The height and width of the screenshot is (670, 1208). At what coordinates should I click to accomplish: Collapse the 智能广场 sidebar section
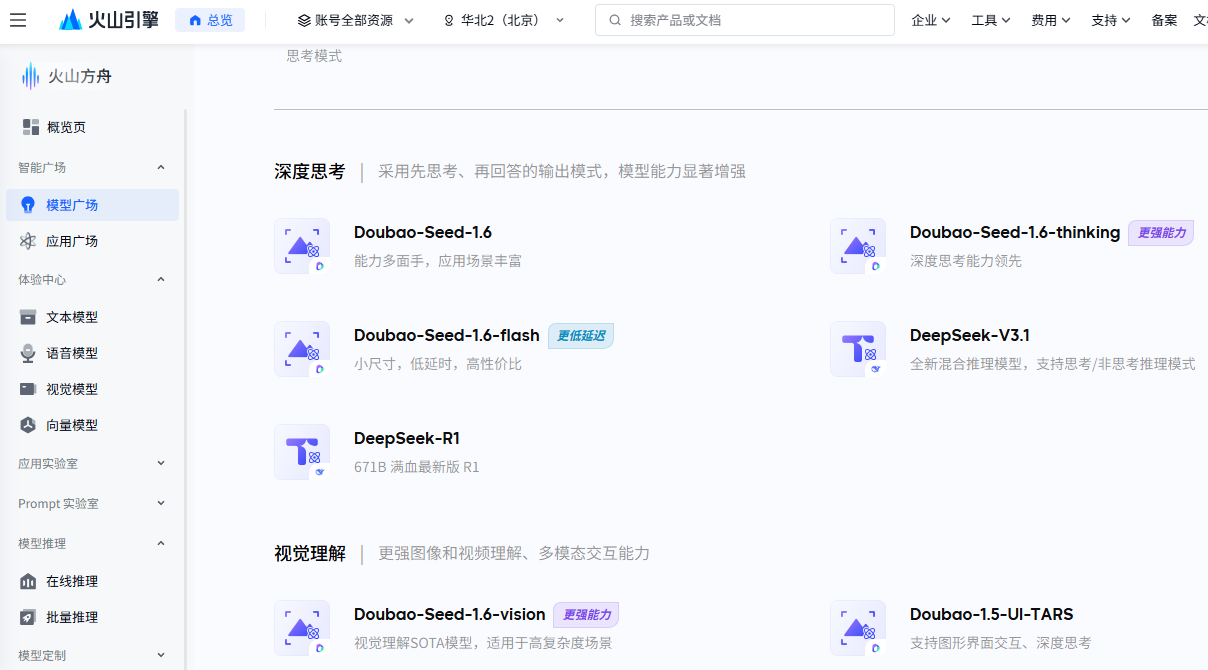[161, 167]
